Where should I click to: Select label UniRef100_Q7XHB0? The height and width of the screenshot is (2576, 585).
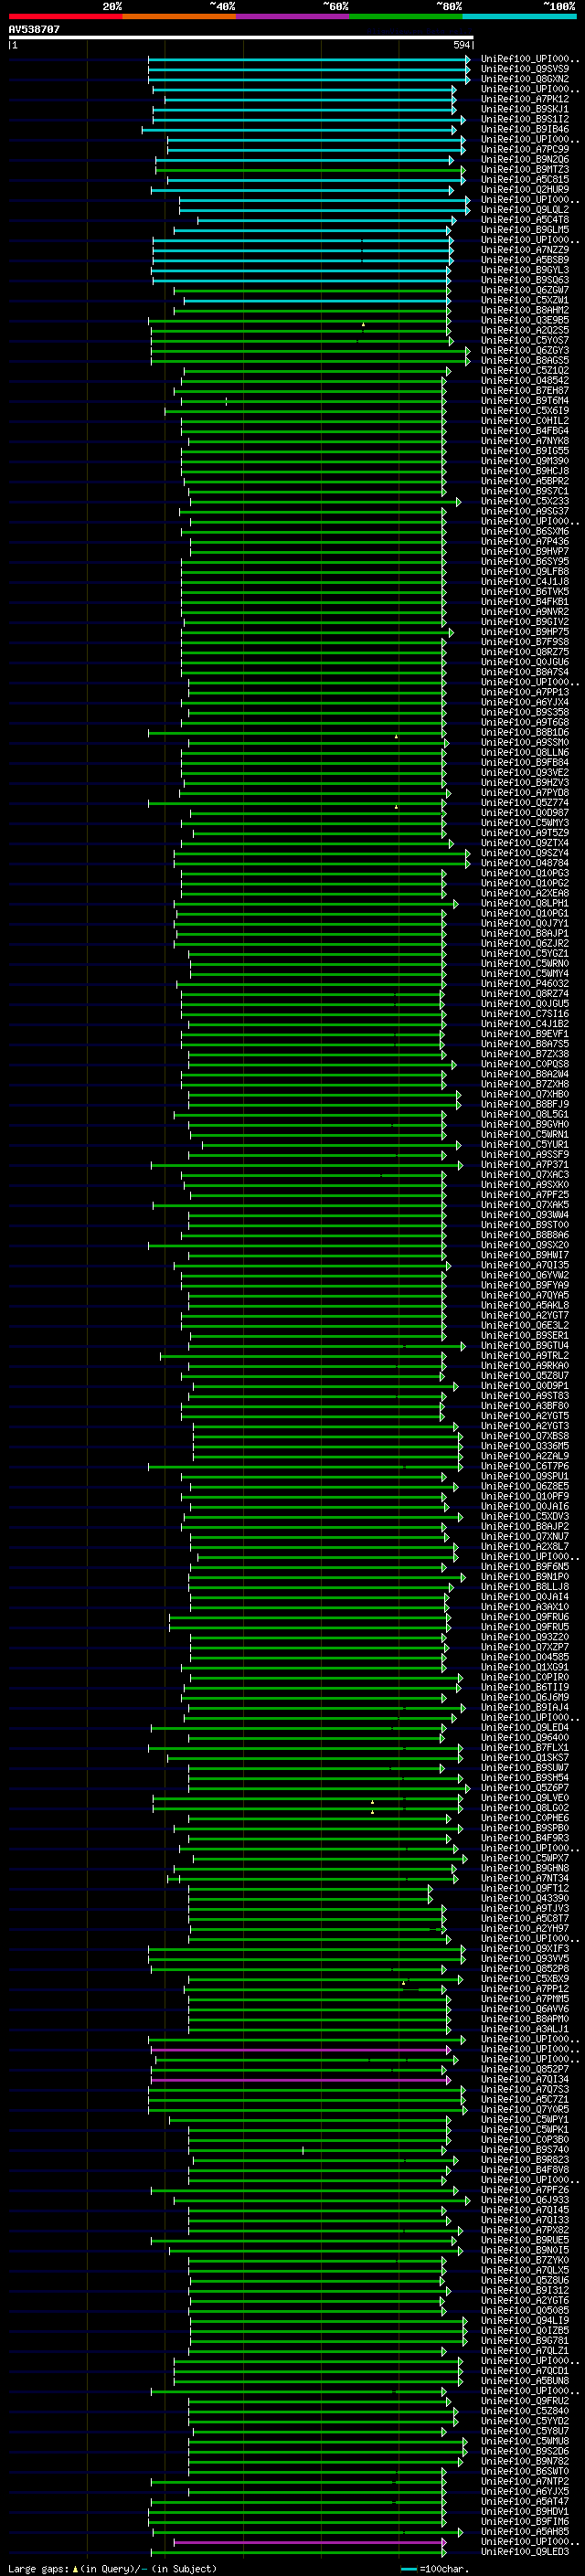525,1095
